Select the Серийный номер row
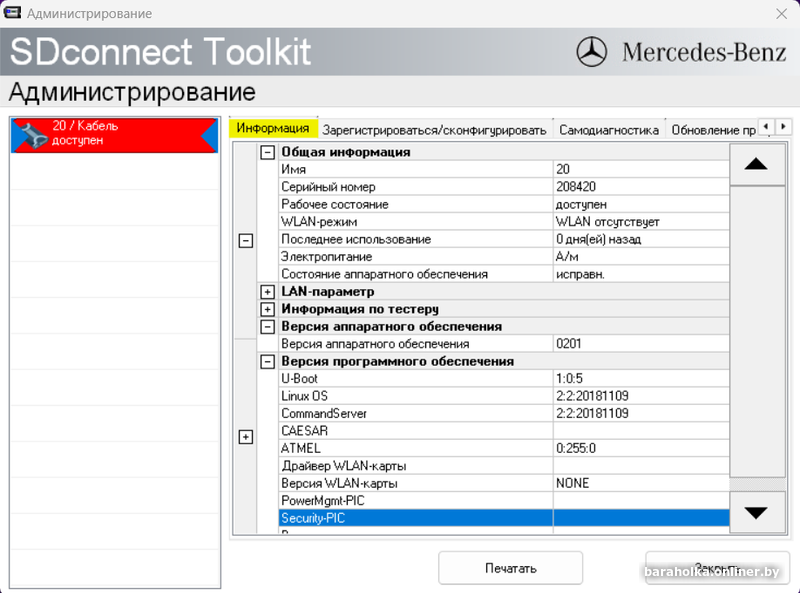 [x=504, y=187]
